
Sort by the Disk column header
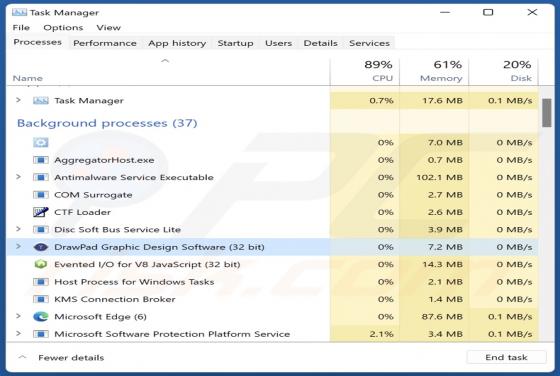pos(503,71)
